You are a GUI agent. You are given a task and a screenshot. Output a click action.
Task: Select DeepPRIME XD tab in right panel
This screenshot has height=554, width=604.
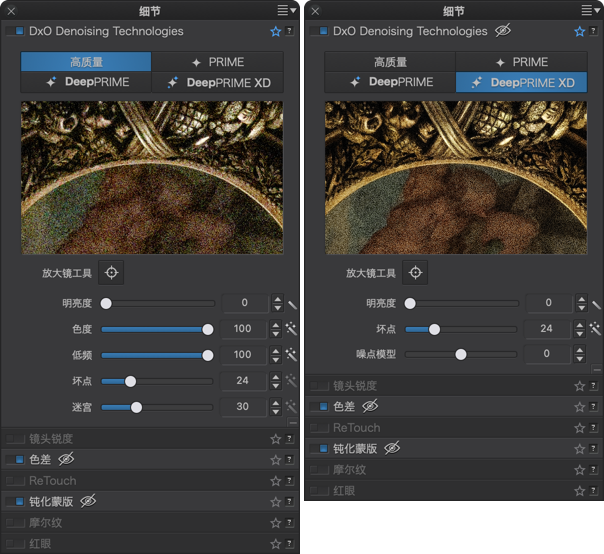click(522, 82)
